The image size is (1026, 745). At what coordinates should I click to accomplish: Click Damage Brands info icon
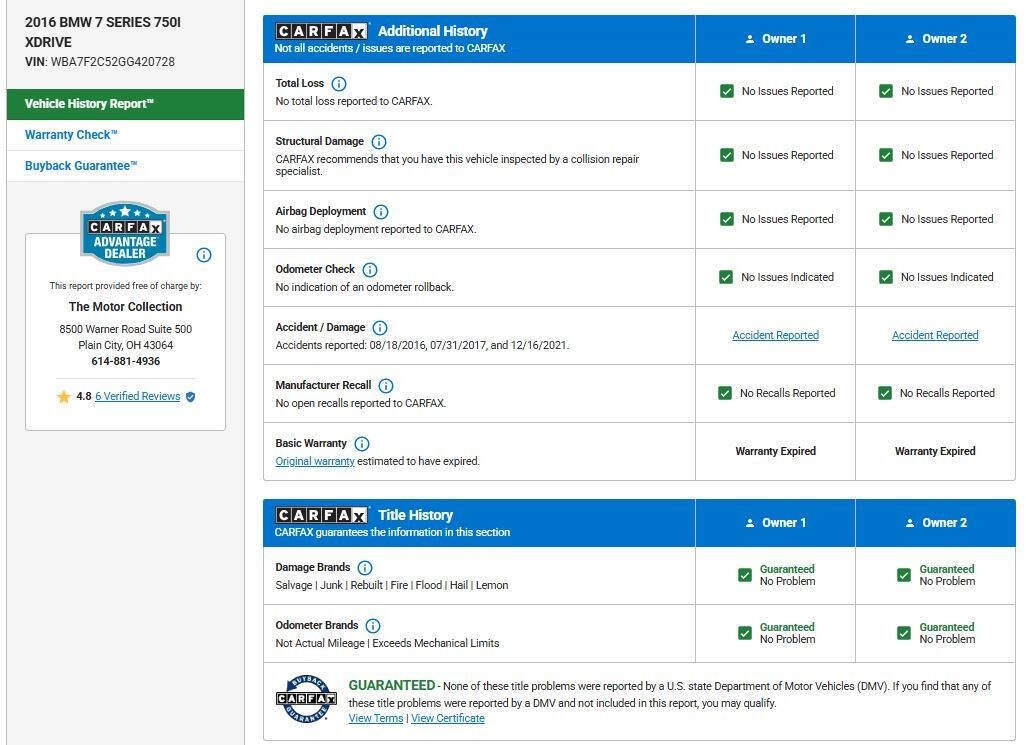(x=365, y=568)
